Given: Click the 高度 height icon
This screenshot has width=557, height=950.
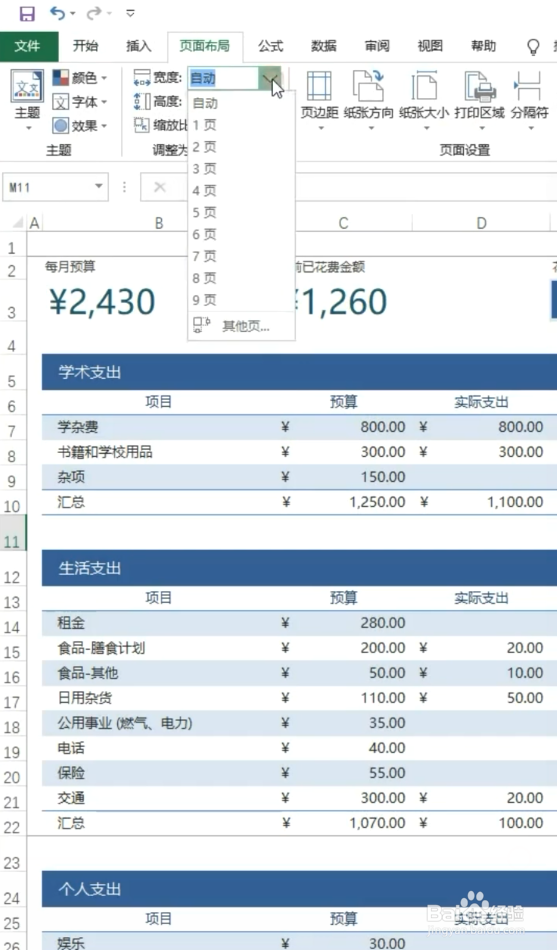Looking at the screenshot, I should [x=142, y=101].
